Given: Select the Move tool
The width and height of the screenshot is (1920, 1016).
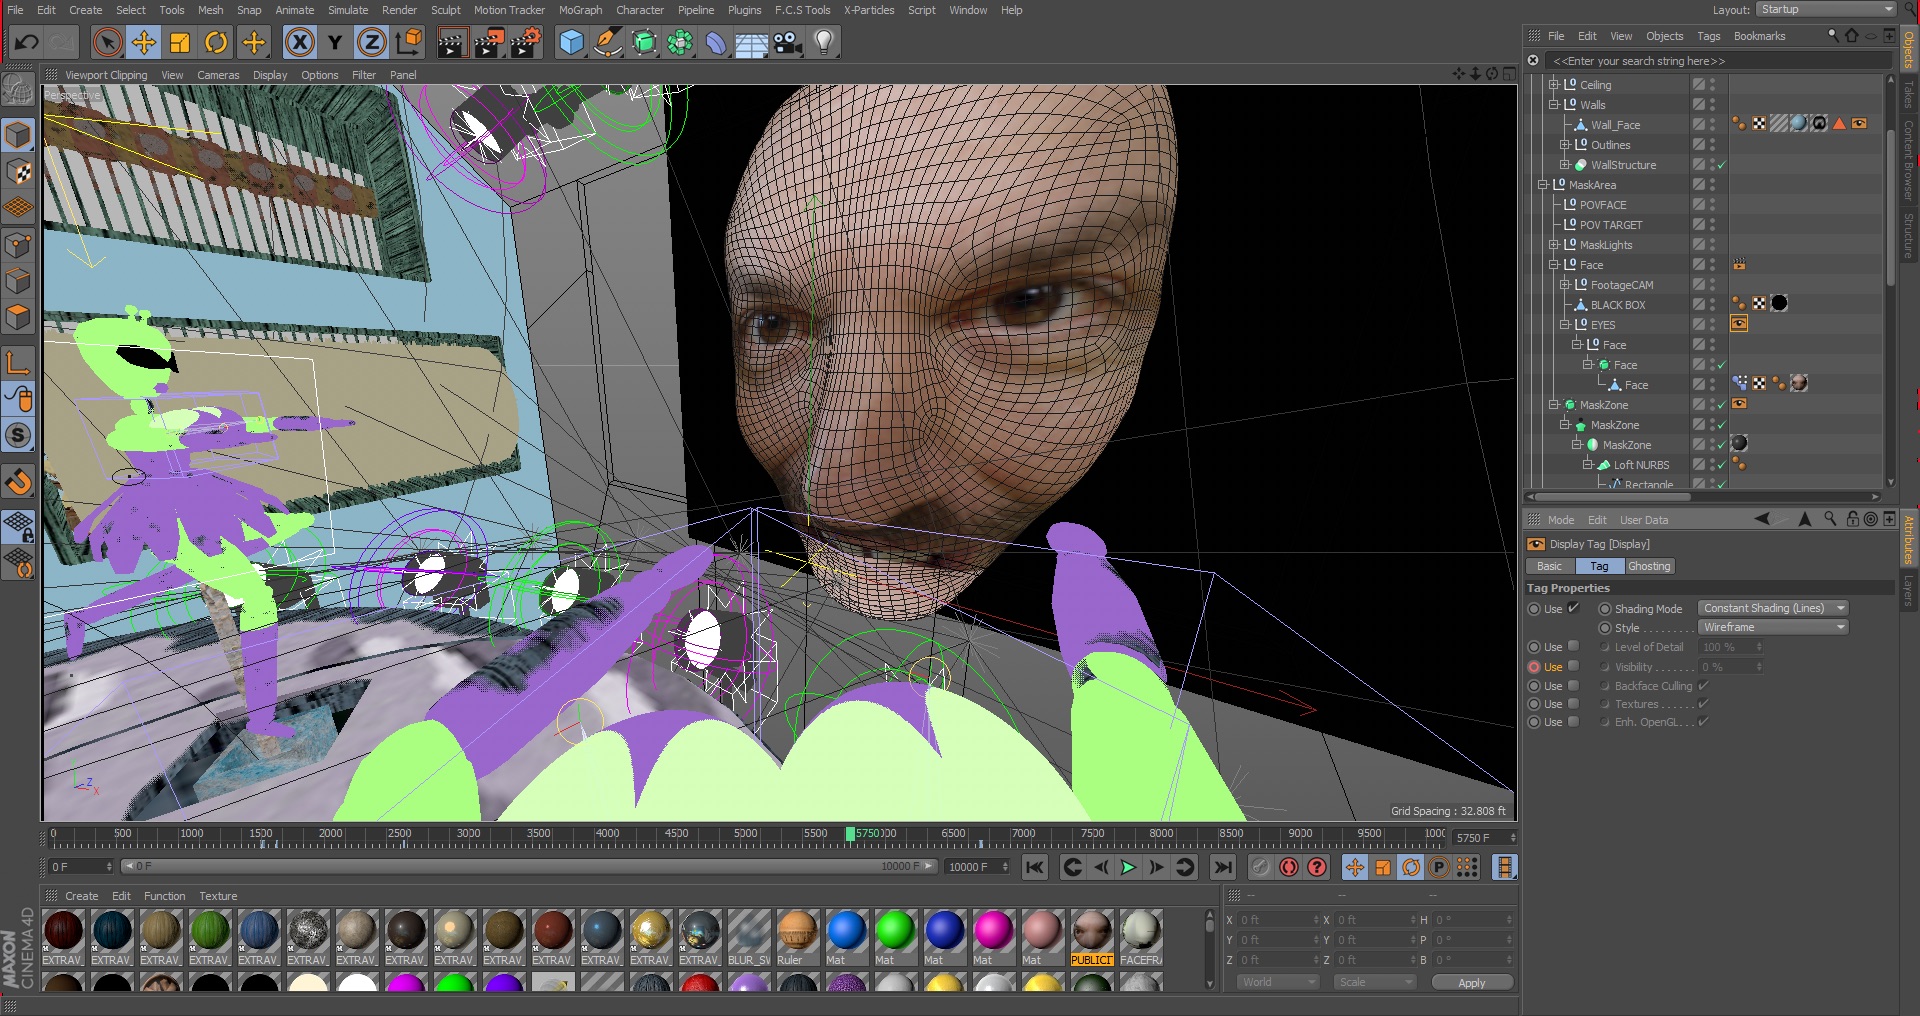Looking at the screenshot, I should pos(144,42).
